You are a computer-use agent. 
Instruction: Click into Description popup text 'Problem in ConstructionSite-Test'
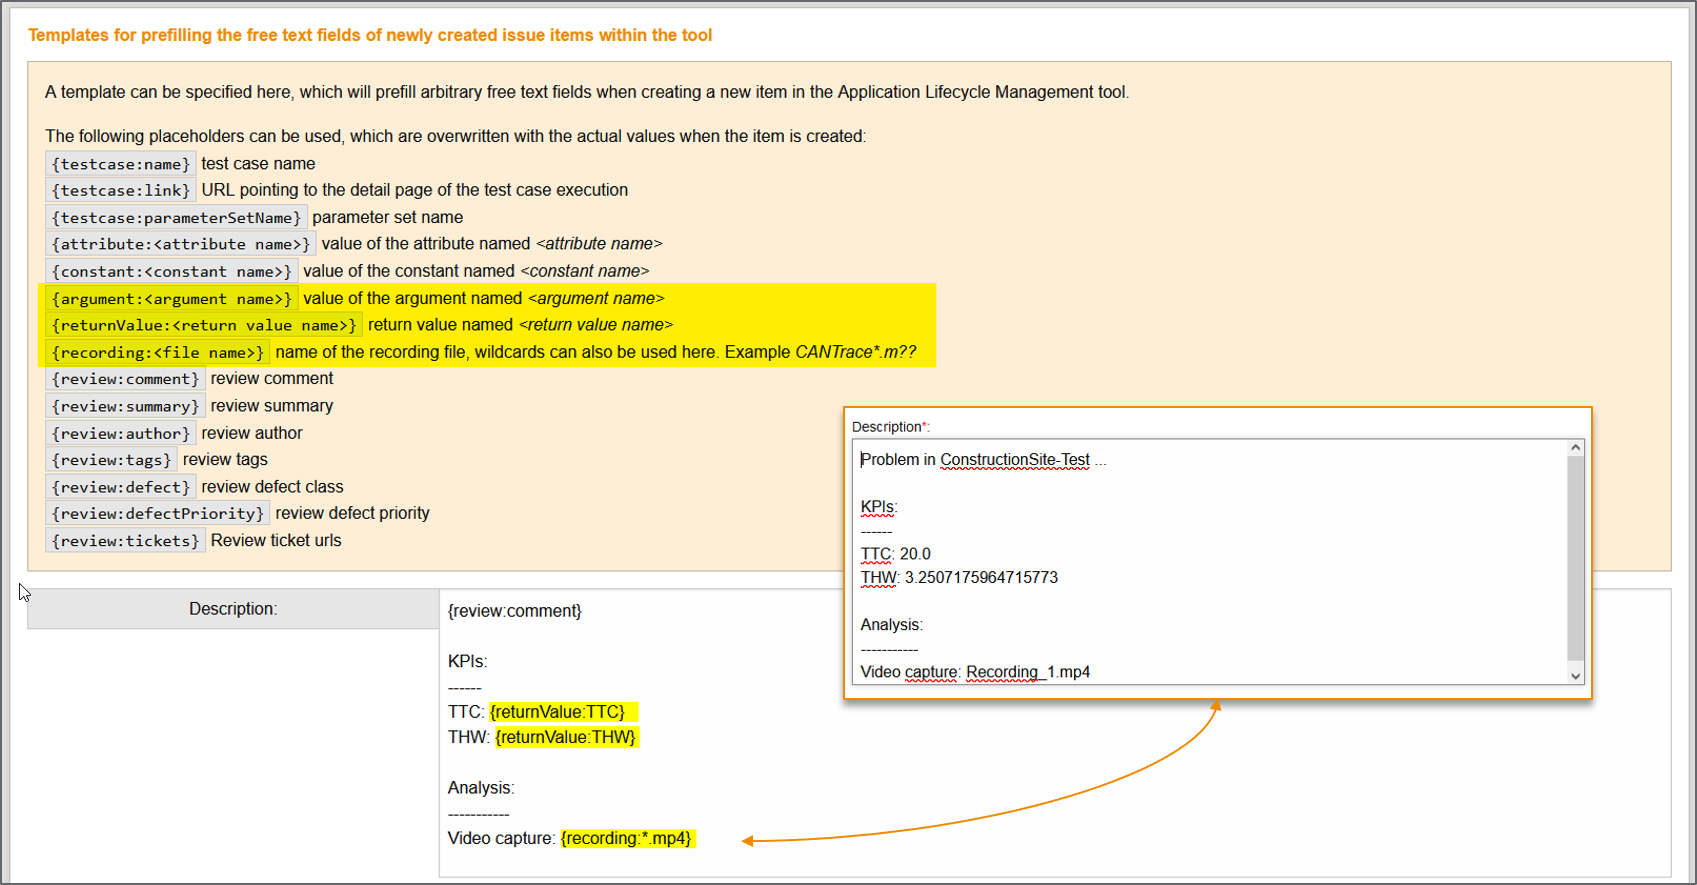975,460
